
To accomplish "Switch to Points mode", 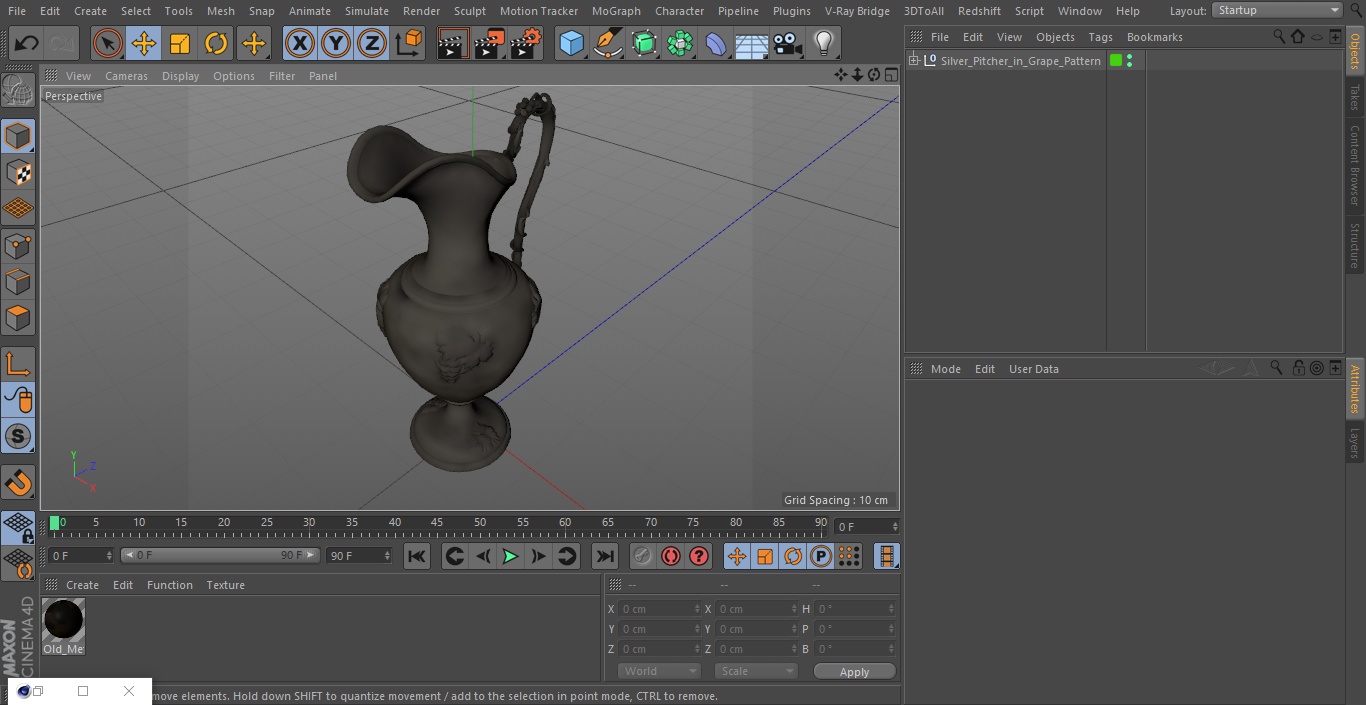I will coord(18,245).
